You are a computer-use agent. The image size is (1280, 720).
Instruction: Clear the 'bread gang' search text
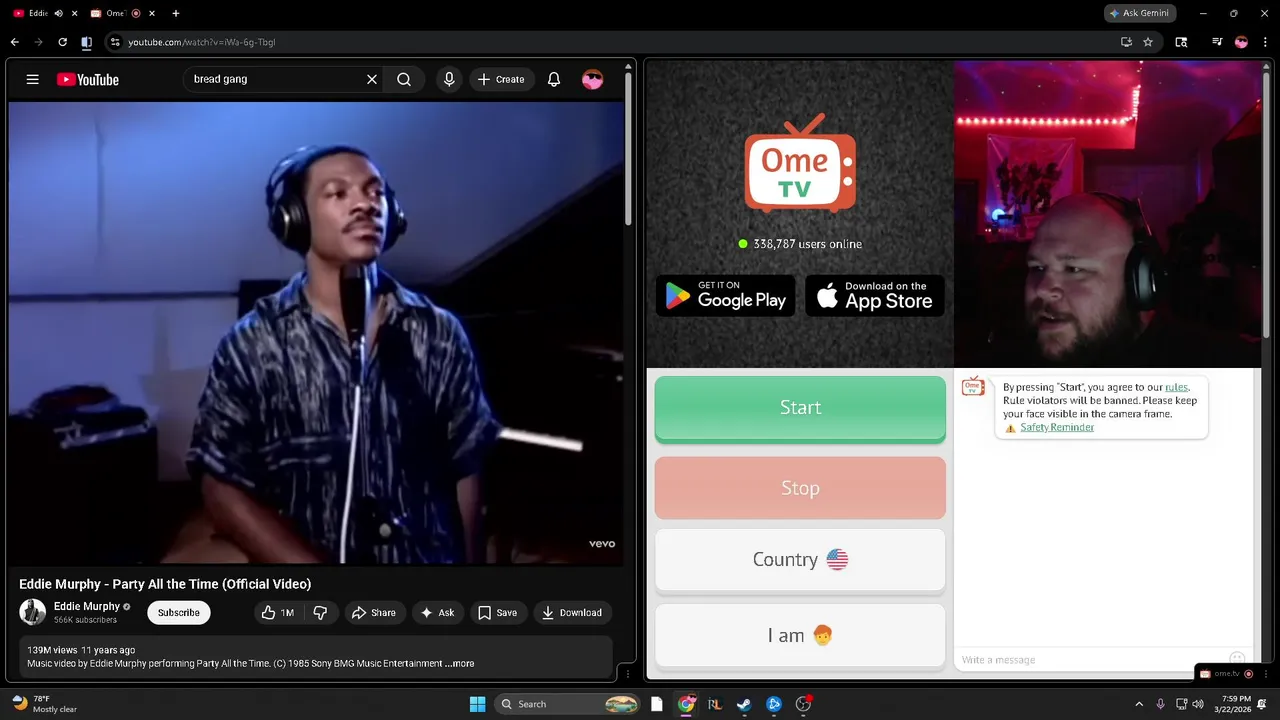click(371, 79)
